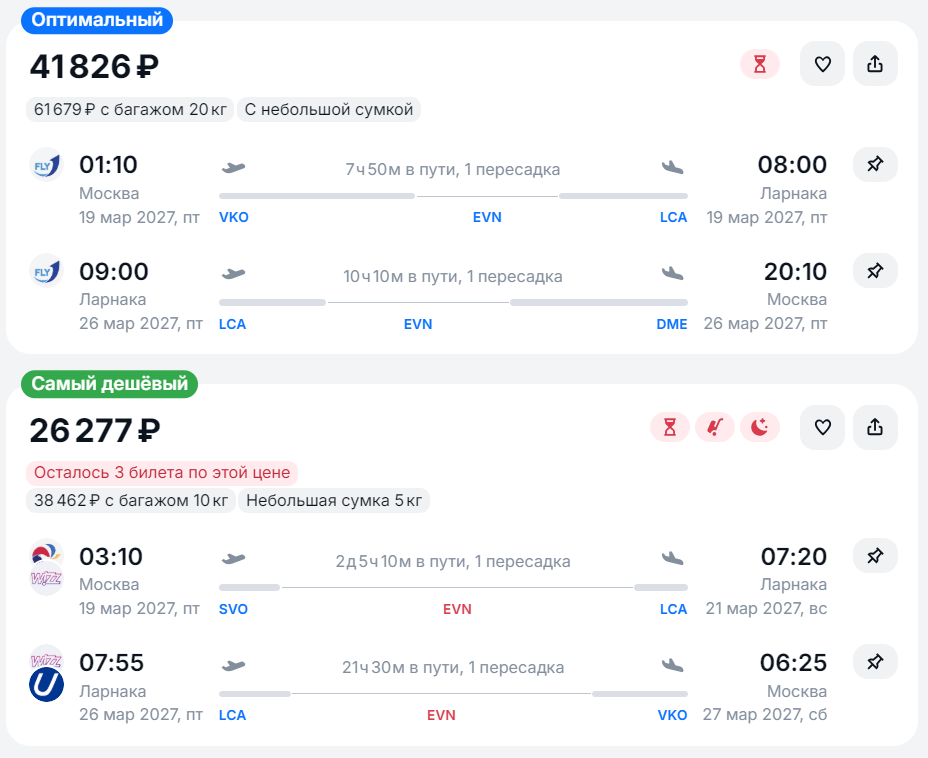The image size is (928, 758).
Task: Add the 41 826 ₽ ticket to favorites
Action: (x=822, y=64)
